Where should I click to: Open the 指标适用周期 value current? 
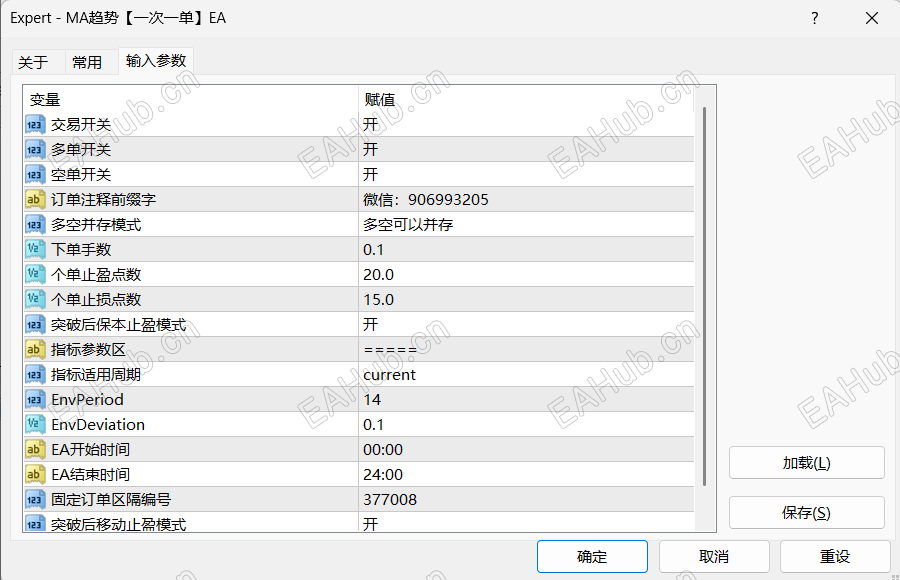(x=526, y=374)
